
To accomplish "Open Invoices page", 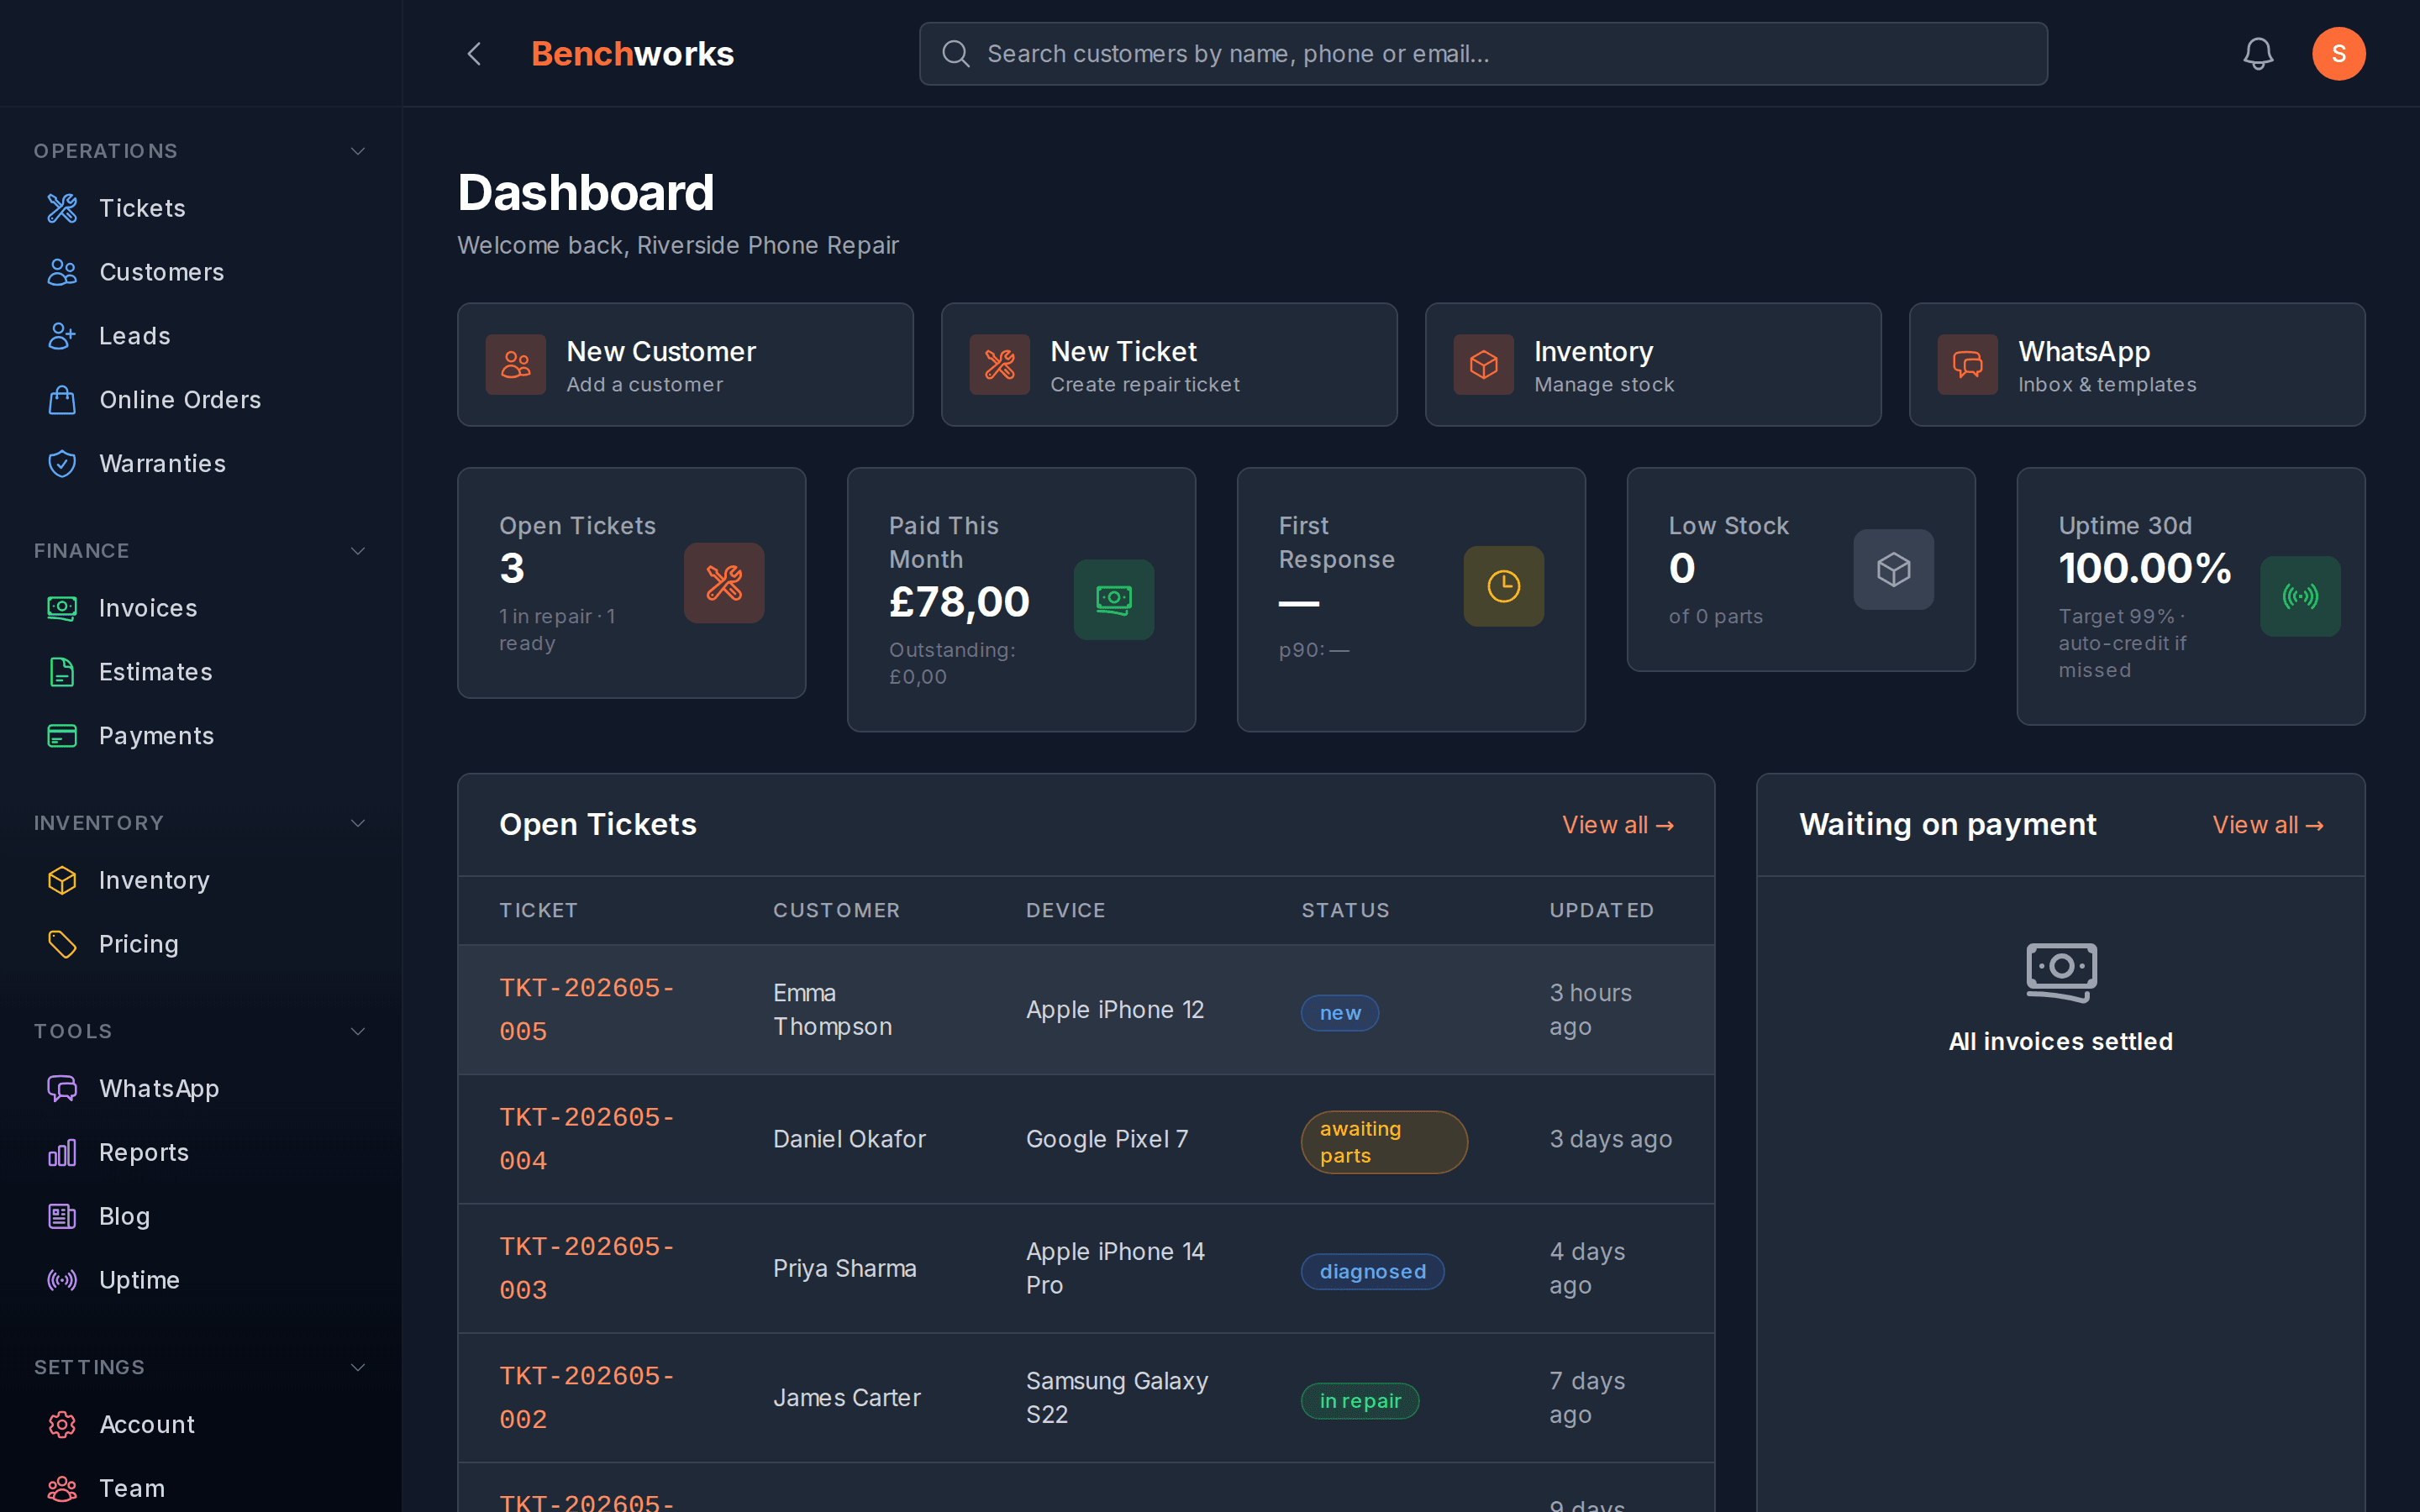I will click(200, 608).
